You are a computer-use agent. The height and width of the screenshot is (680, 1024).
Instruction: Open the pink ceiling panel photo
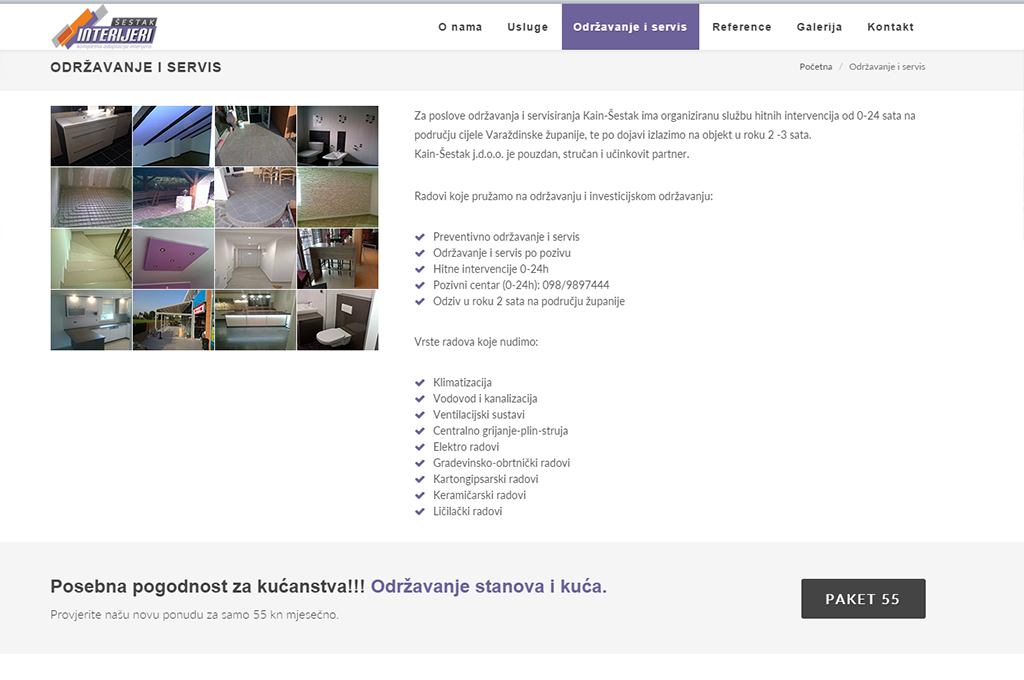(x=173, y=259)
